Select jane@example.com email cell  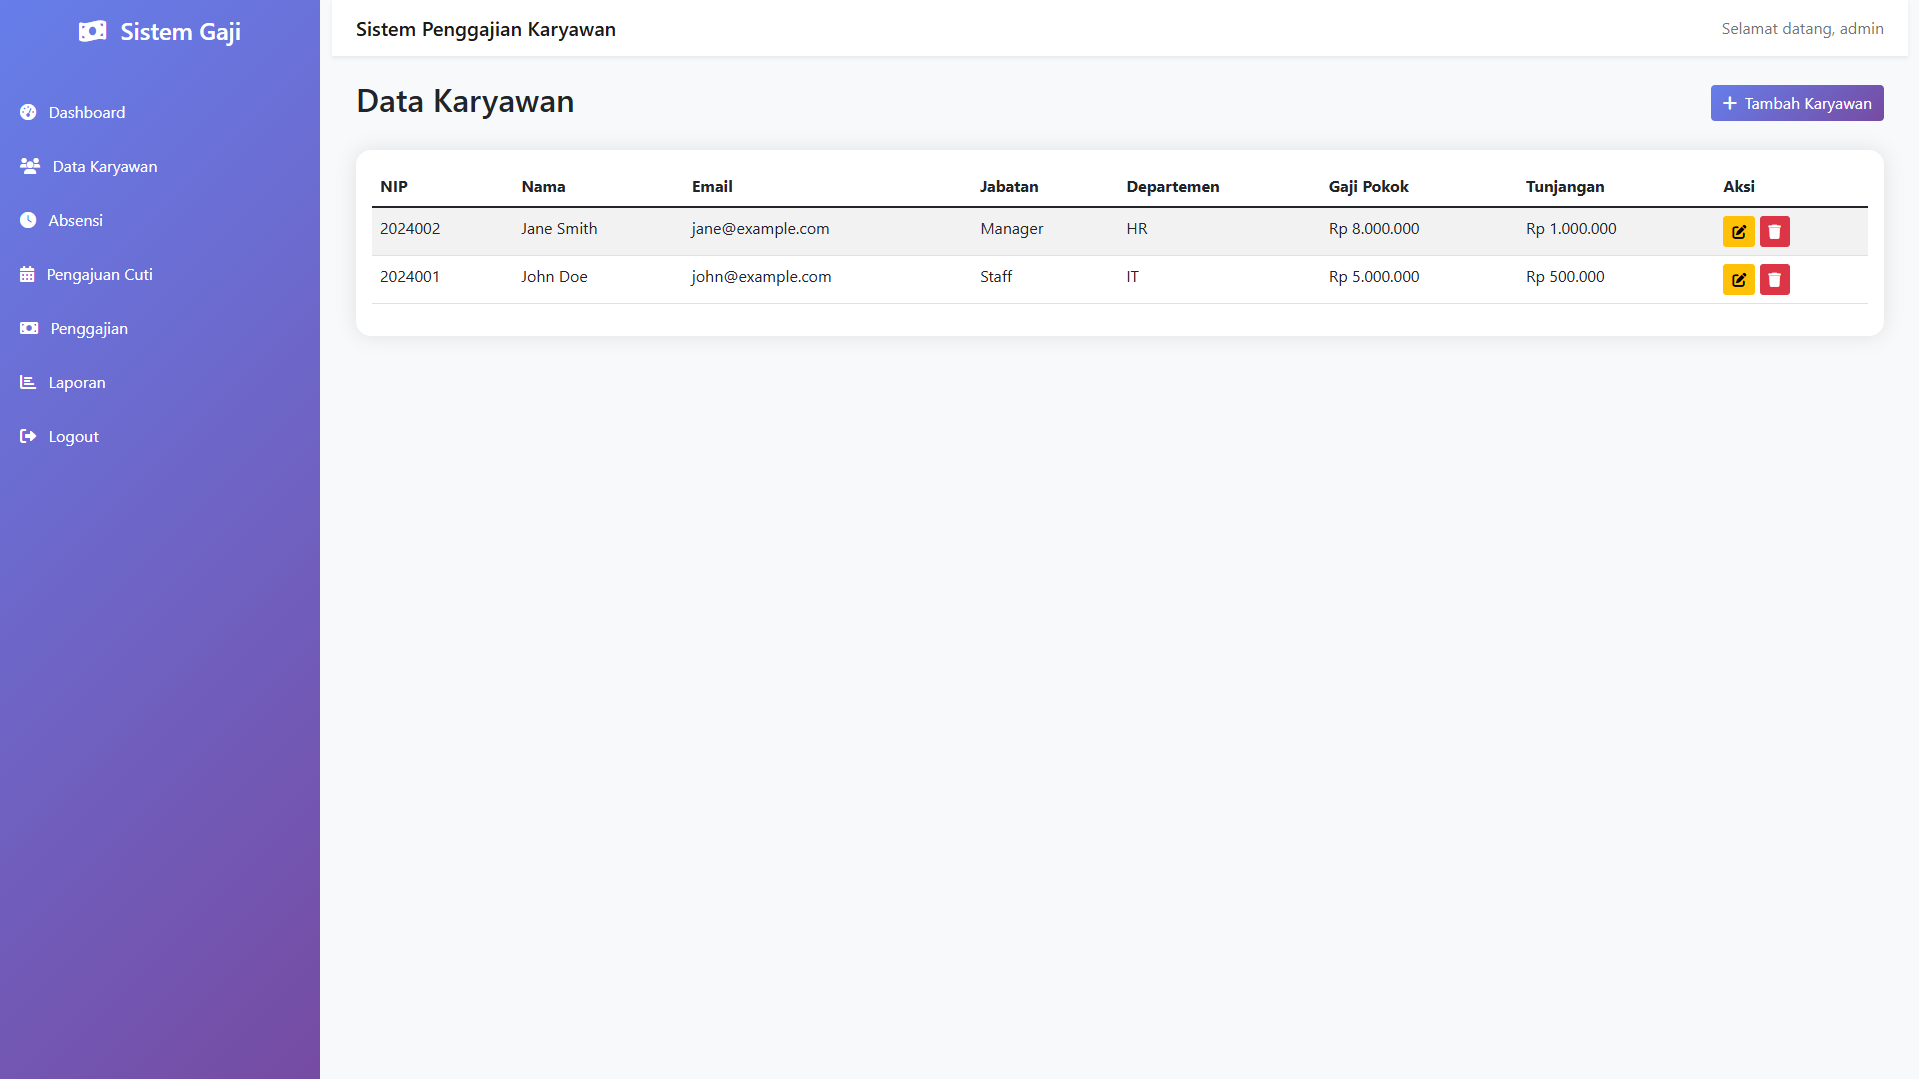pos(760,229)
